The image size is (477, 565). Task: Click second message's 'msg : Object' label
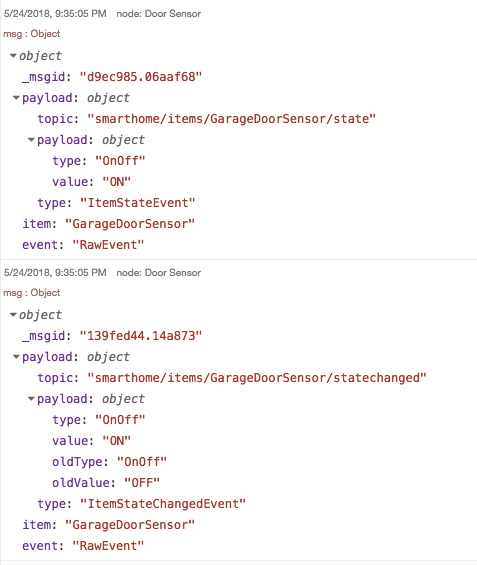point(32,293)
